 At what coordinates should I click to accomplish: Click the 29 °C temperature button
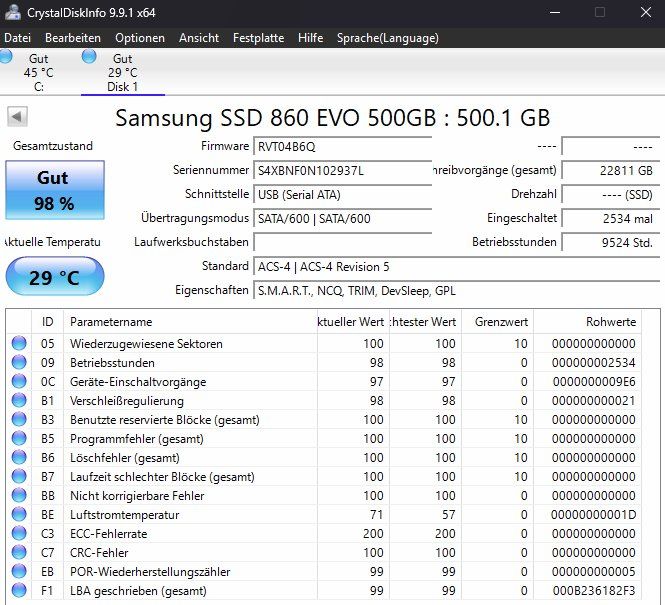coord(55,276)
